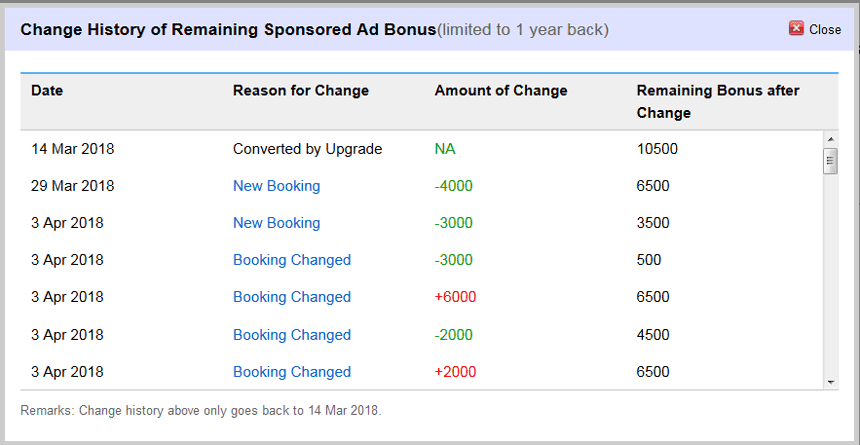The height and width of the screenshot is (445, 860).
Task: Select Remaining Bonus after Change header
Action: pos(718,102)
